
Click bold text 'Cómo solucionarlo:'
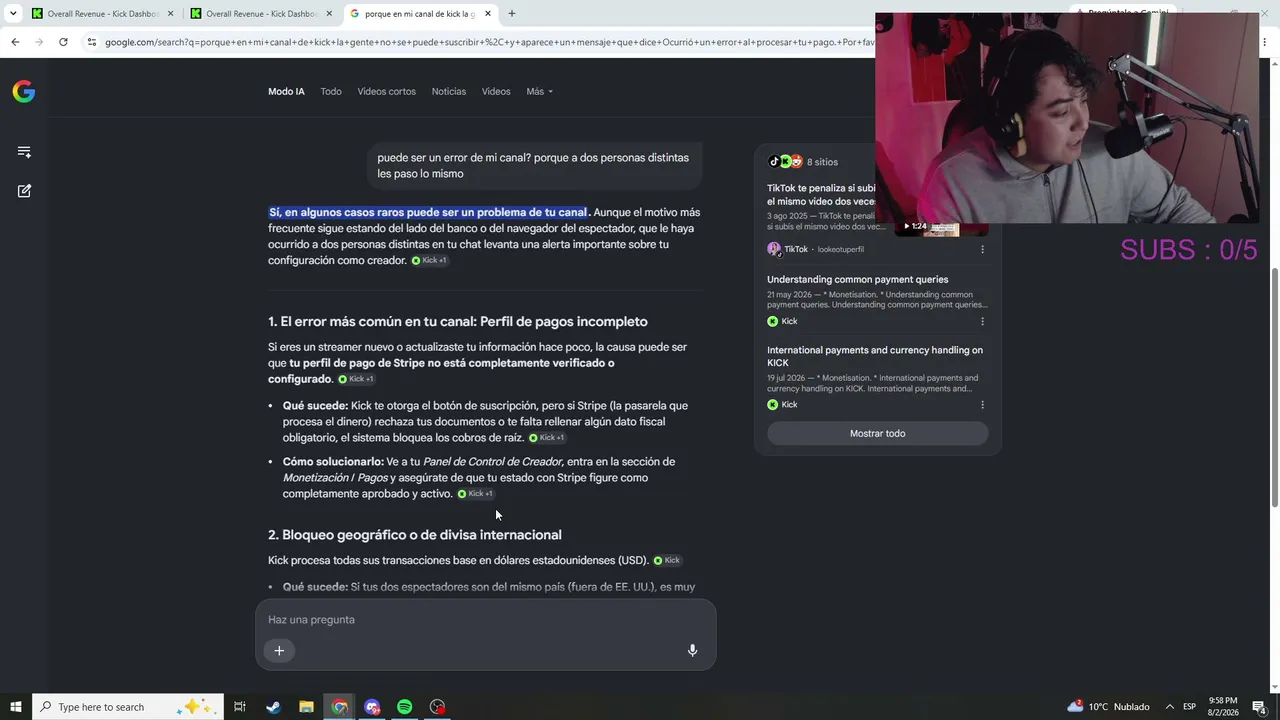[x=333, y=462]
